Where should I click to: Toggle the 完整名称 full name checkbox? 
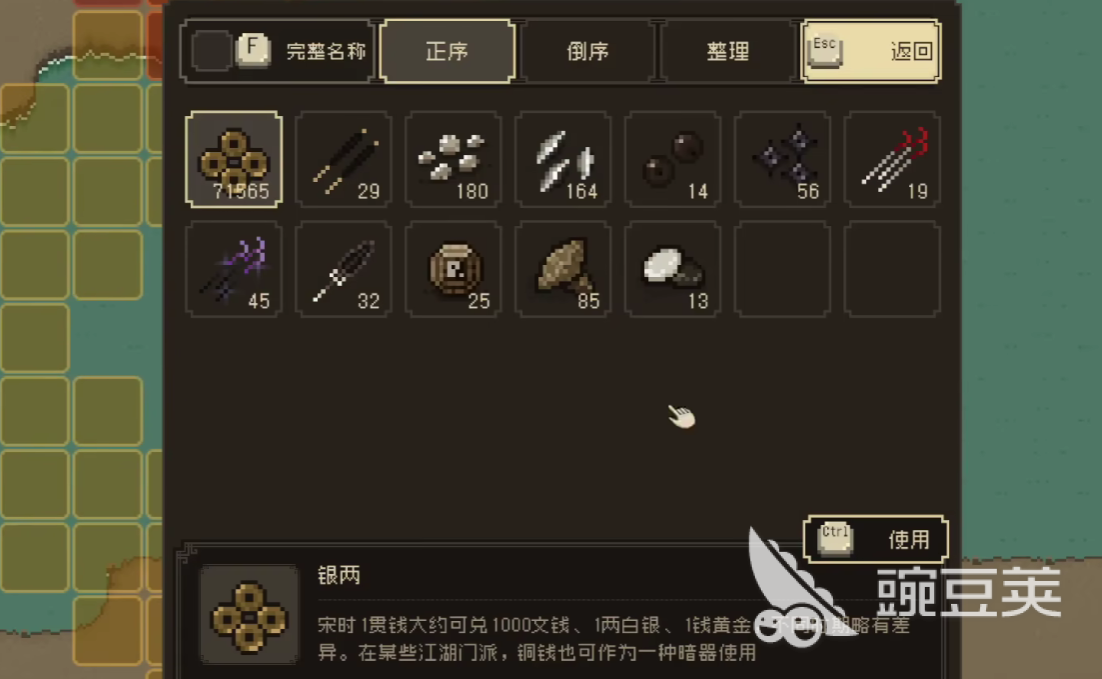[x=211, y=51]
